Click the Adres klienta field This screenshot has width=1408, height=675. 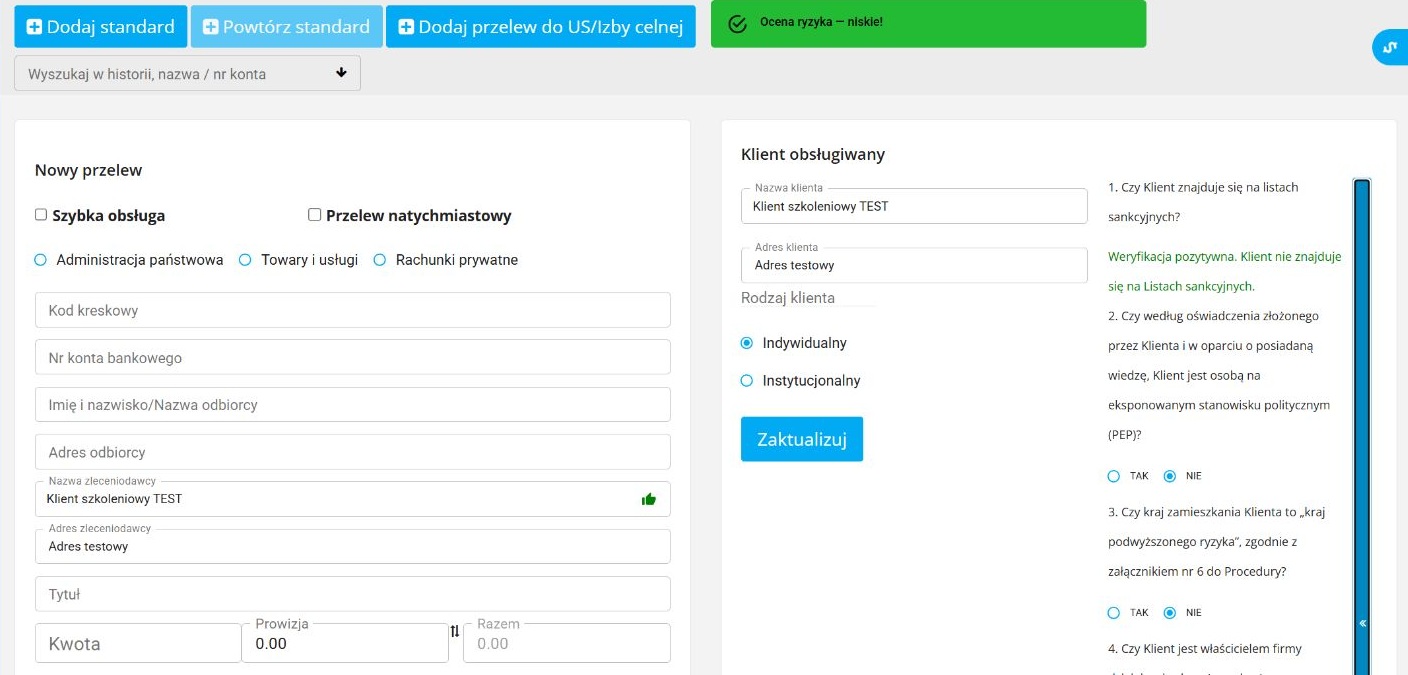(x=914, y=265)
